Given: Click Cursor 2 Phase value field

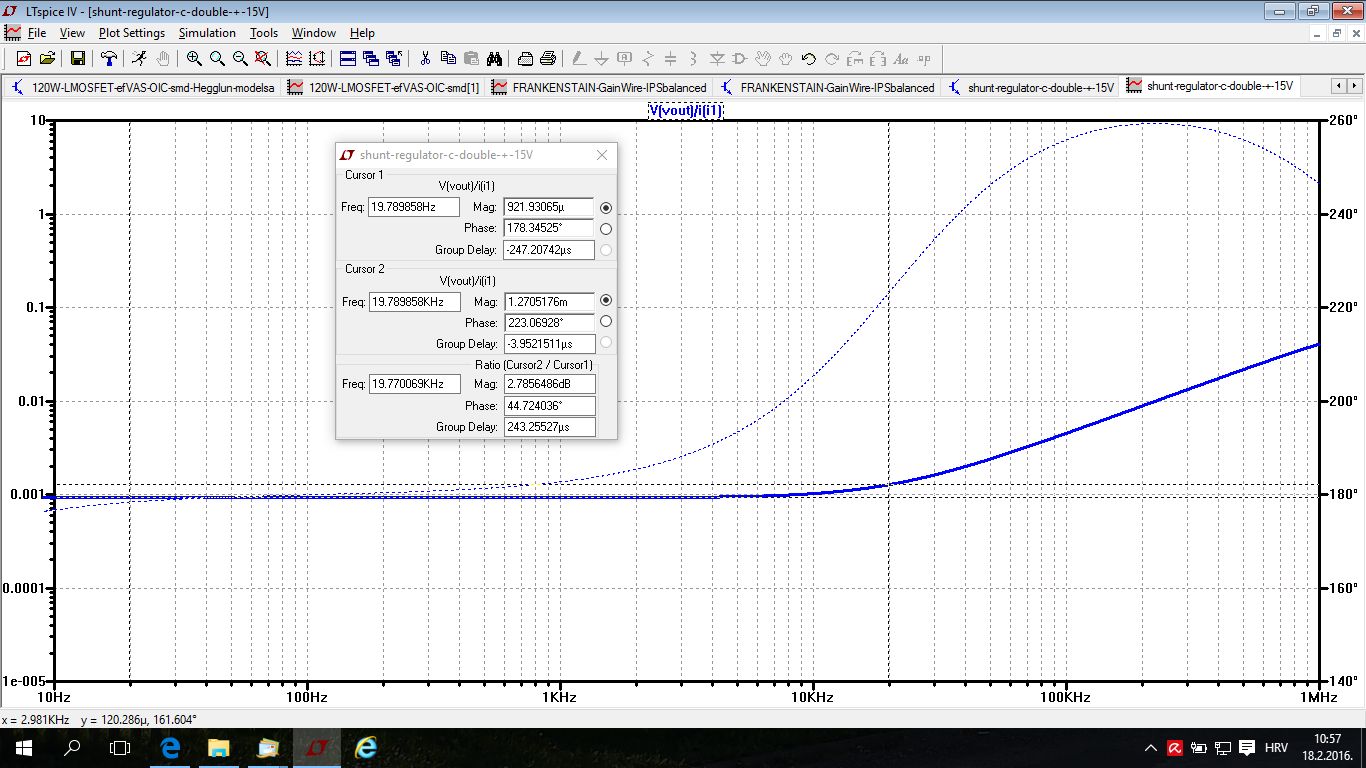Looking at the screenshot, I should pos(549,322).
